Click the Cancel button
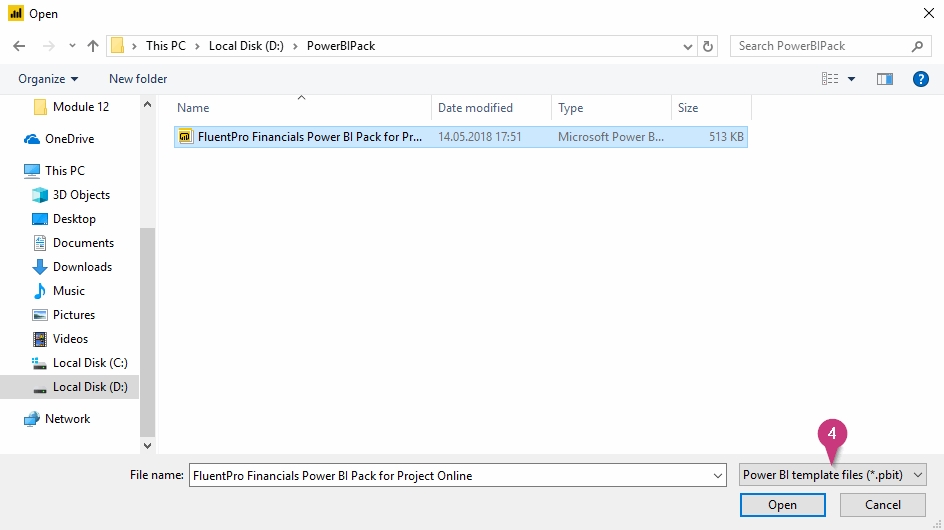The image size is (944, 530). (883, 505)
